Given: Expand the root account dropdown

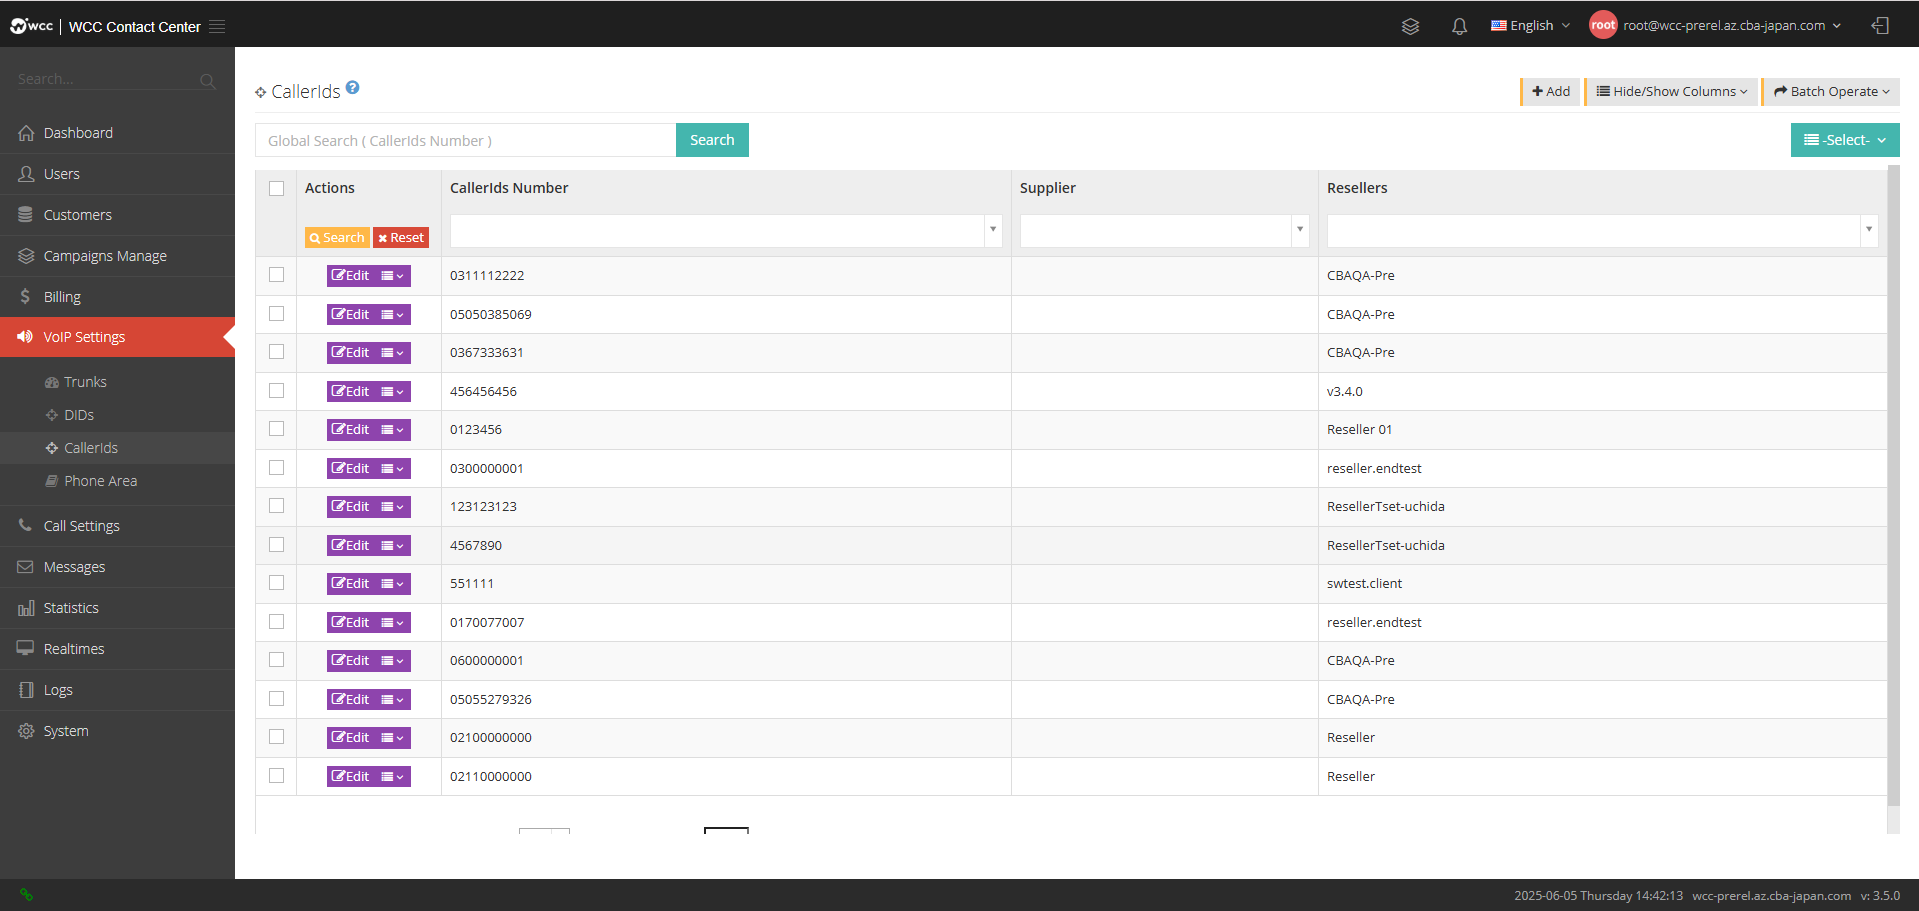Looking at the screenshot, I should [1731, 26].
